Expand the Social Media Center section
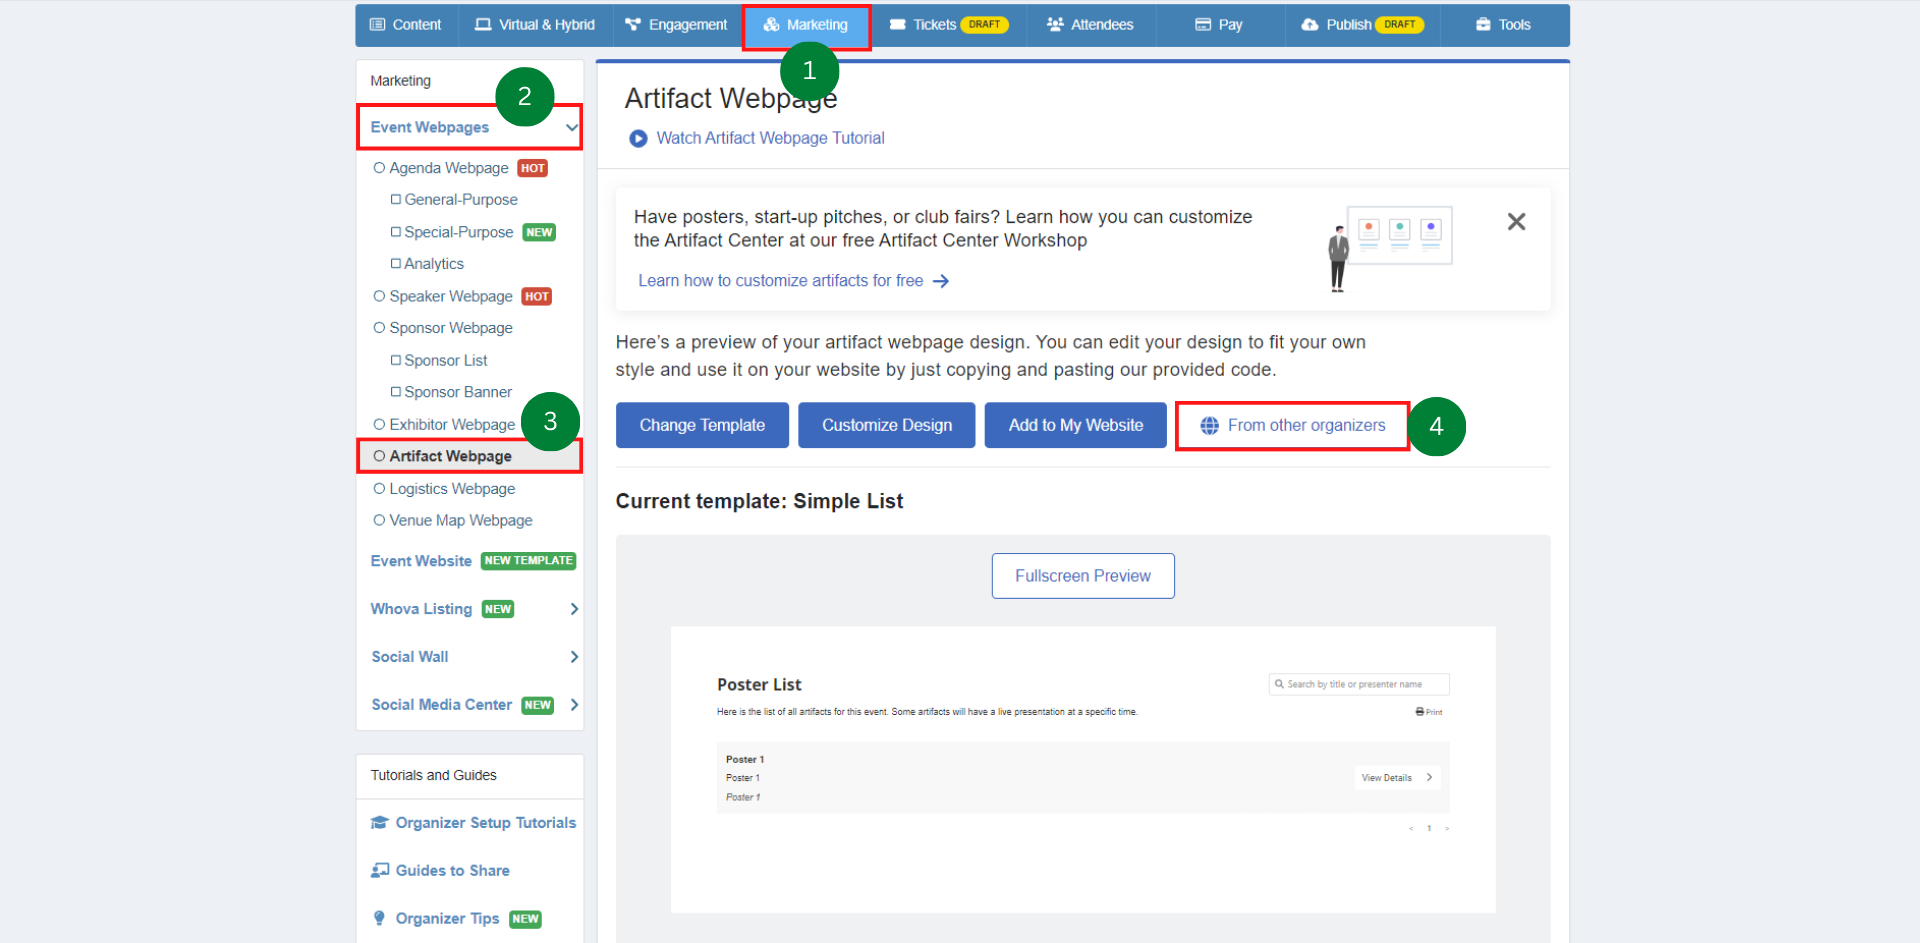 tap(573, 705)
